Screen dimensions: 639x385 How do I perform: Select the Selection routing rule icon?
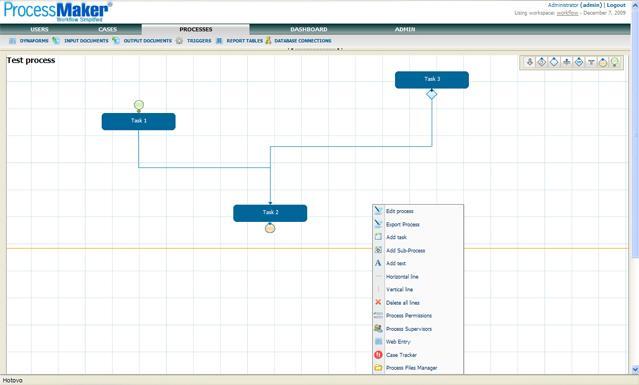click(542, 62)
